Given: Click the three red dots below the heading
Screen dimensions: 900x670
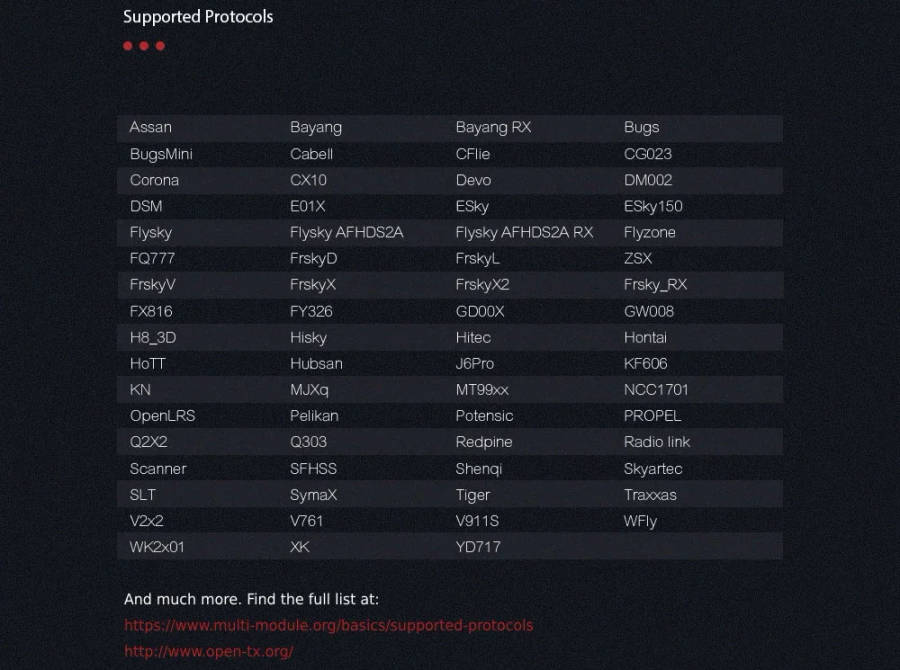Looking at the screenshot, I should tap(144, 46).
